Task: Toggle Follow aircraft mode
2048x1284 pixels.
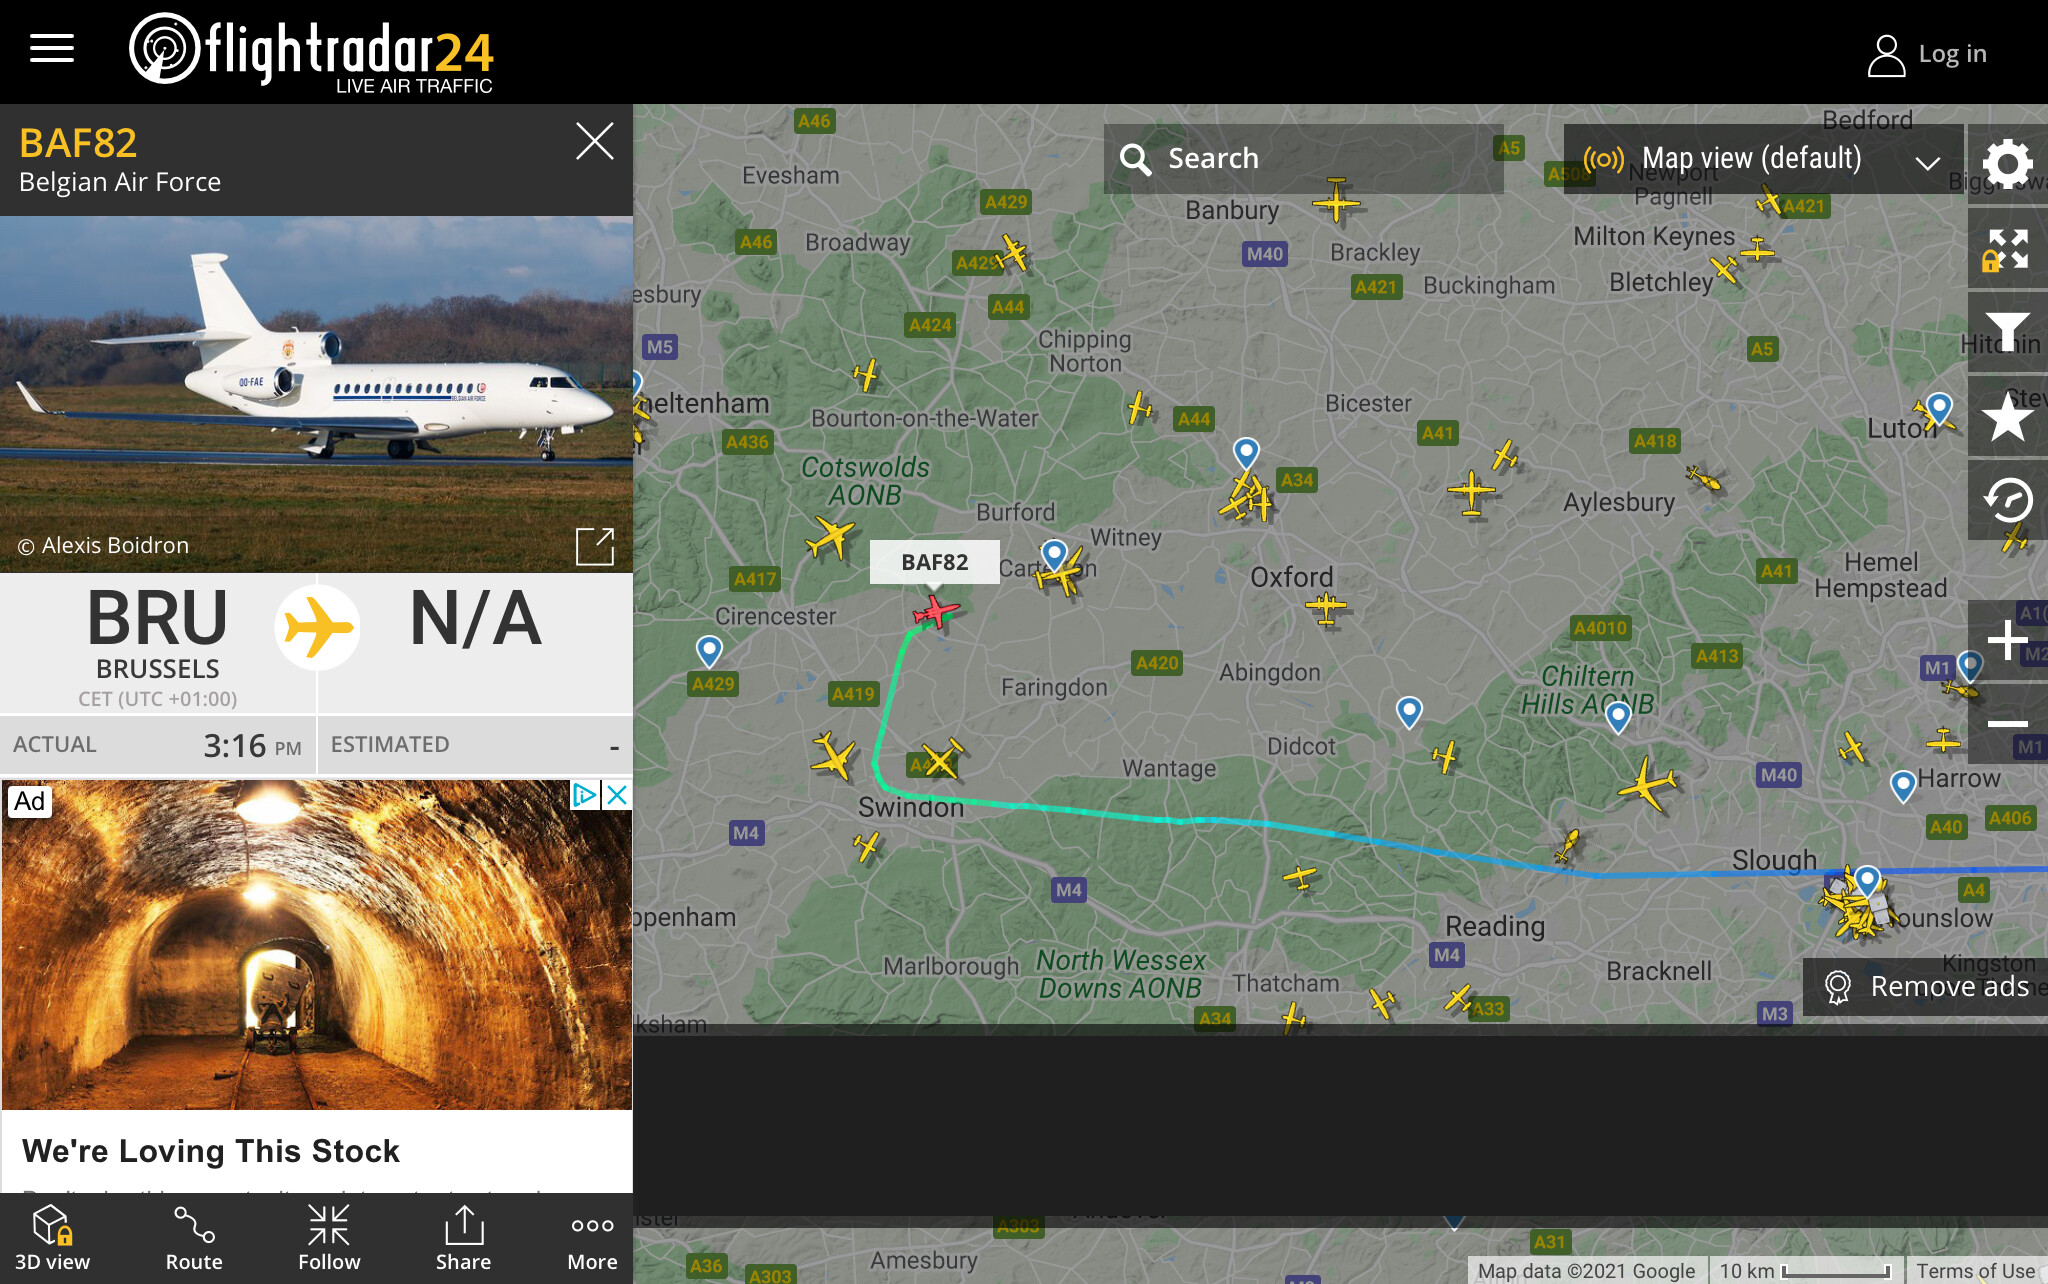Action: pyautogui.click(x=329, y=1238)
